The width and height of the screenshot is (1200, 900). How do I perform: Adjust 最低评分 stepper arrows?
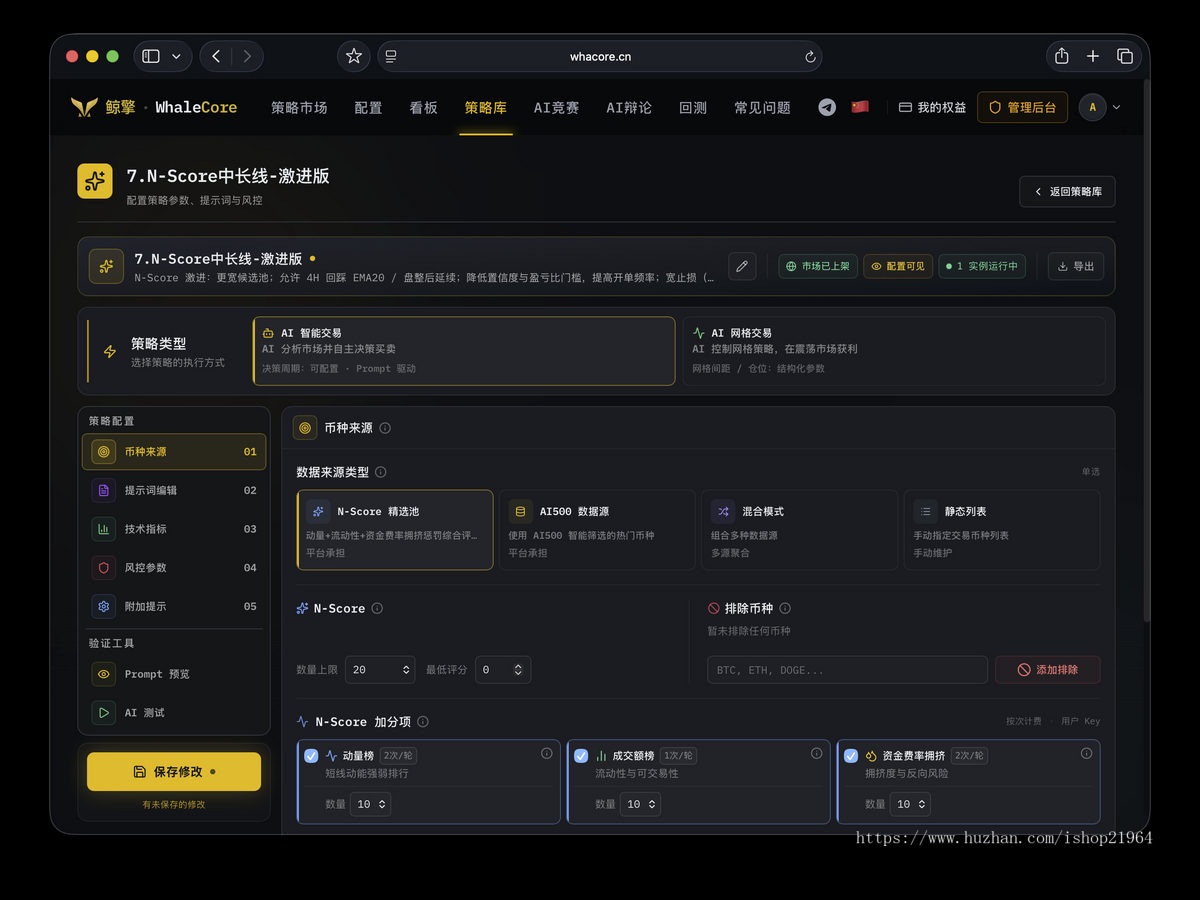518,670
